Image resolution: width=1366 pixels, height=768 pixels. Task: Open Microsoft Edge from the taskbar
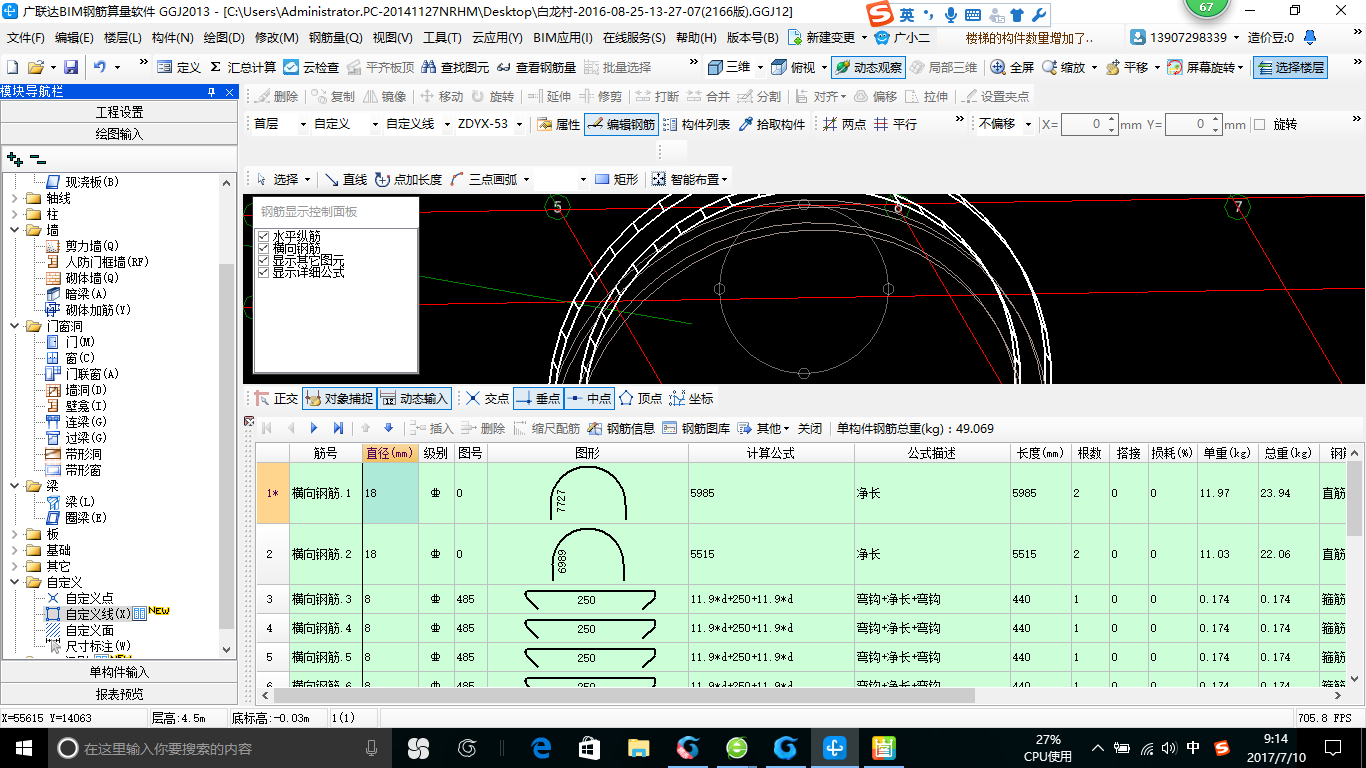(541, 747)
